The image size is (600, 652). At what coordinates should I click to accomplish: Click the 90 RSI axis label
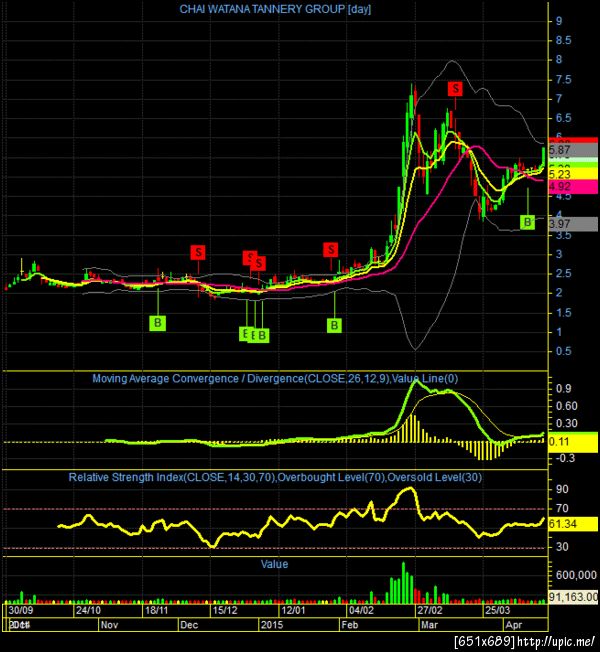[x=562, y=489]
